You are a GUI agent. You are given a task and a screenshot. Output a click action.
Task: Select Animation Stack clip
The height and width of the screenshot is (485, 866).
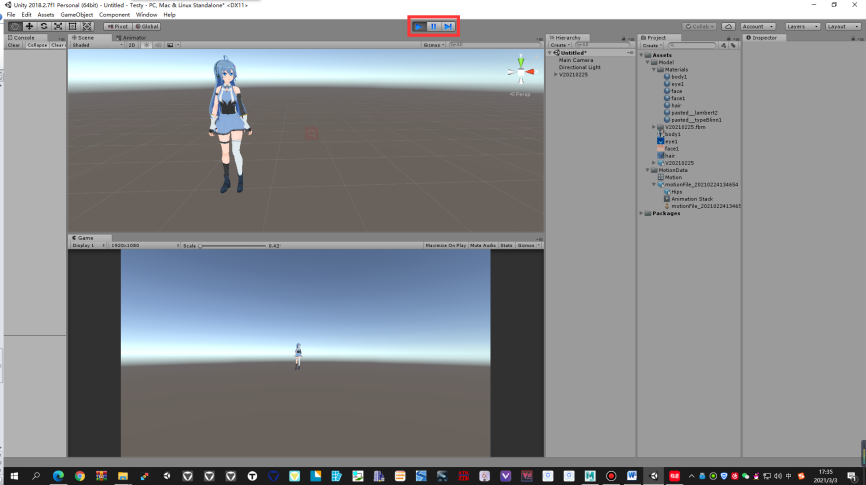coord(688,199)
